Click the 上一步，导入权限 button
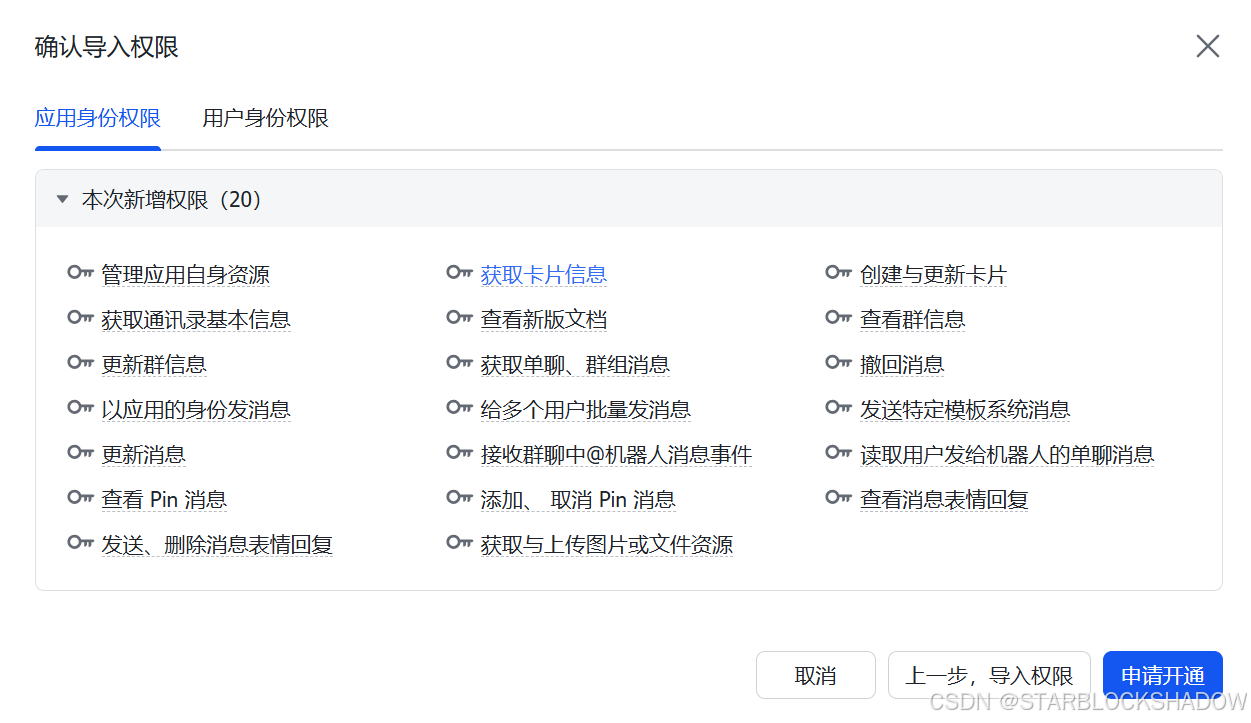 (988, 675)
